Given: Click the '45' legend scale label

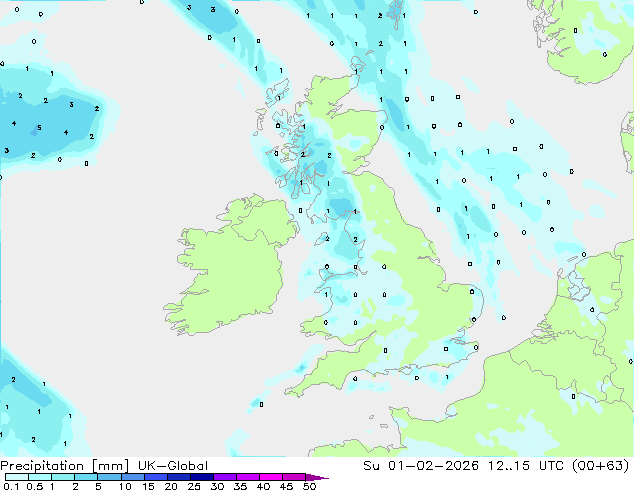Looking at the screenshot, I should tap(286, 486).
